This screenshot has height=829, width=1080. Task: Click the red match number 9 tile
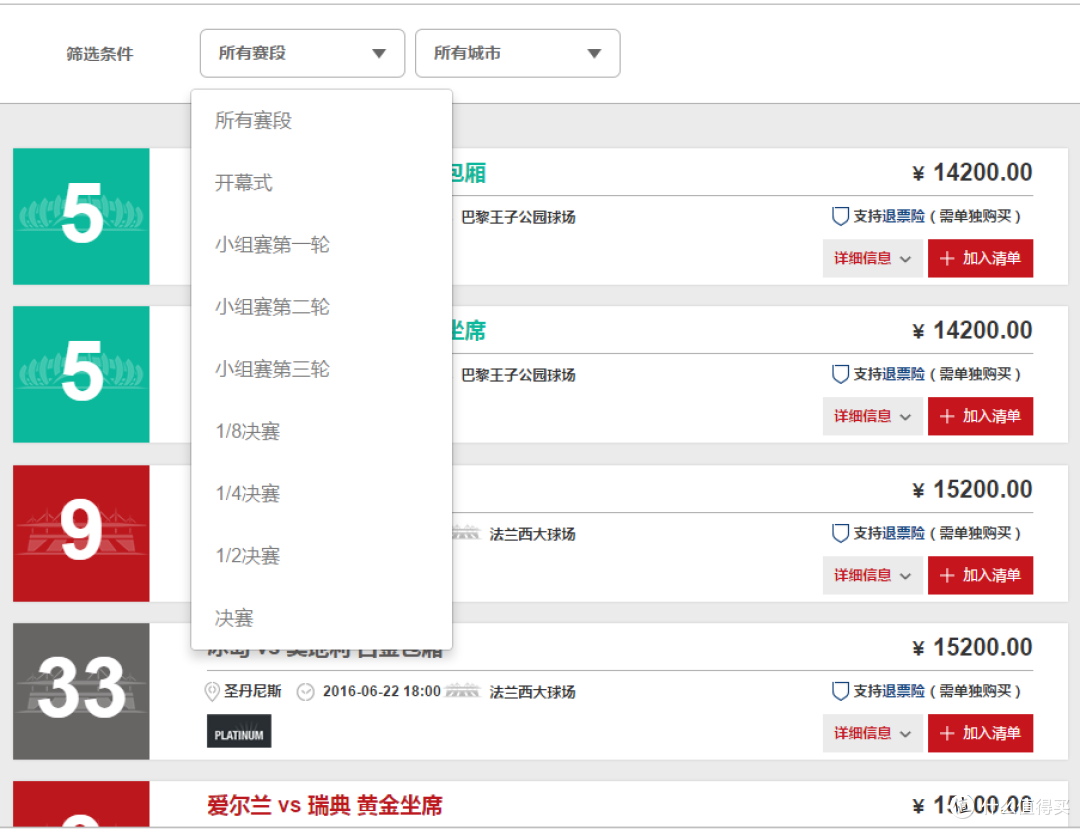[81, 533]
